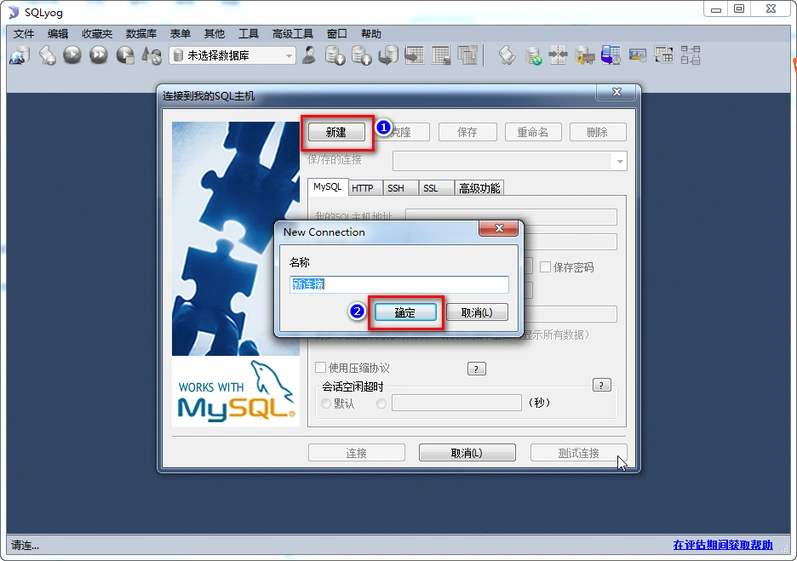
Task: Click the execute and edit resultset icon
Action: click(x=125, y=55)
